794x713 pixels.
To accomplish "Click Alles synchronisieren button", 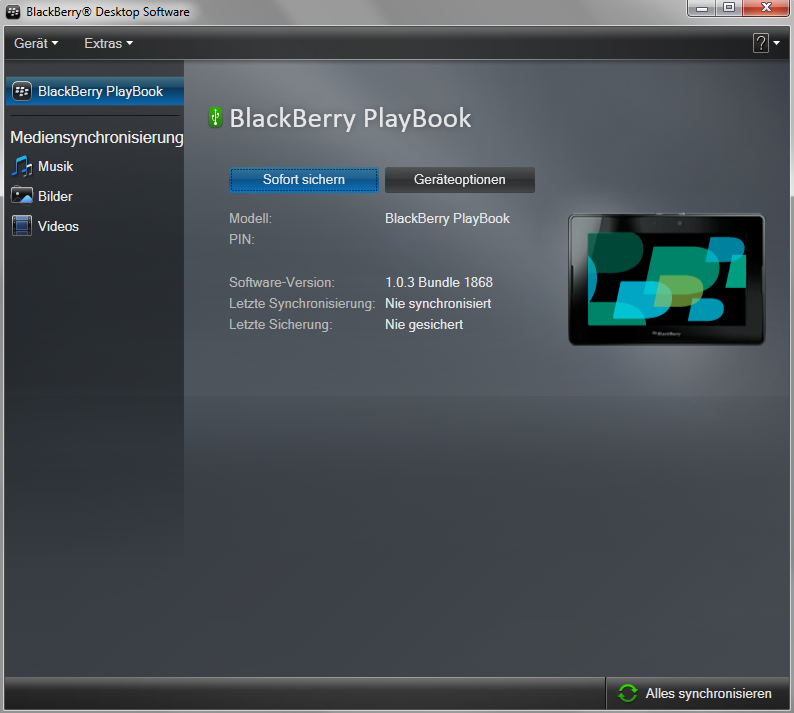I will (x=697, y=693).
